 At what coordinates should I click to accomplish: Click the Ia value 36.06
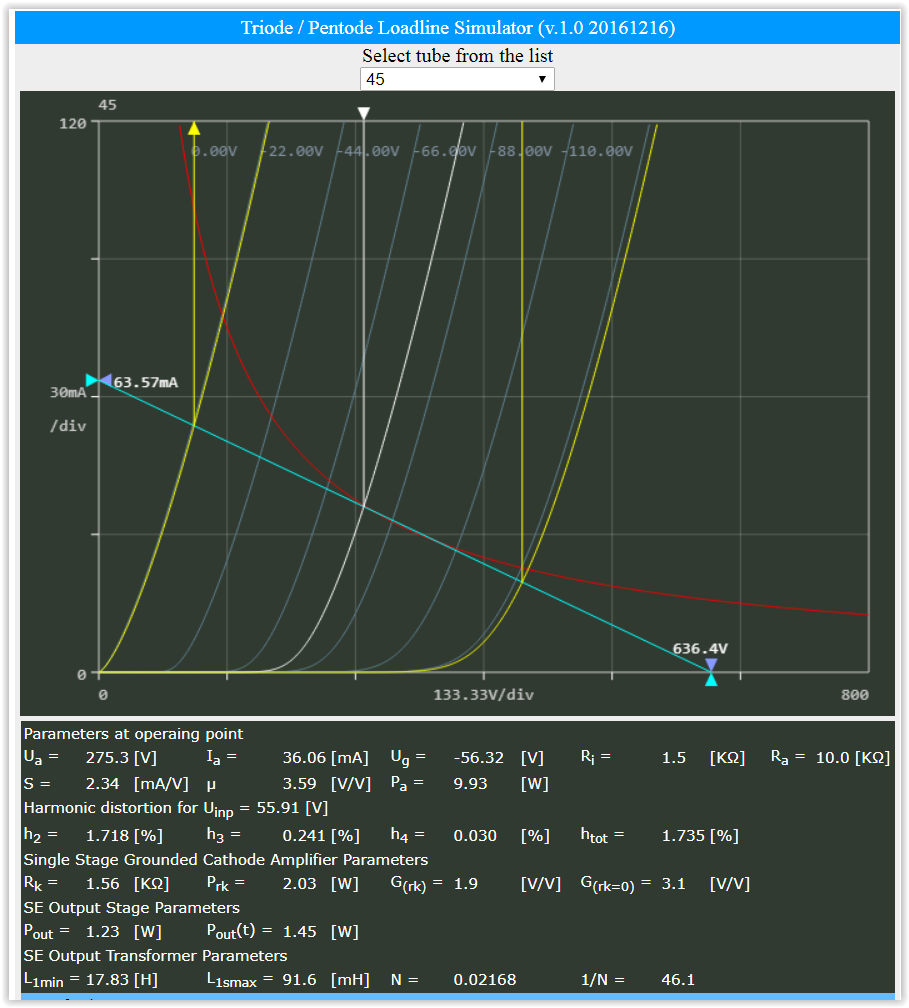click(305, 758)
